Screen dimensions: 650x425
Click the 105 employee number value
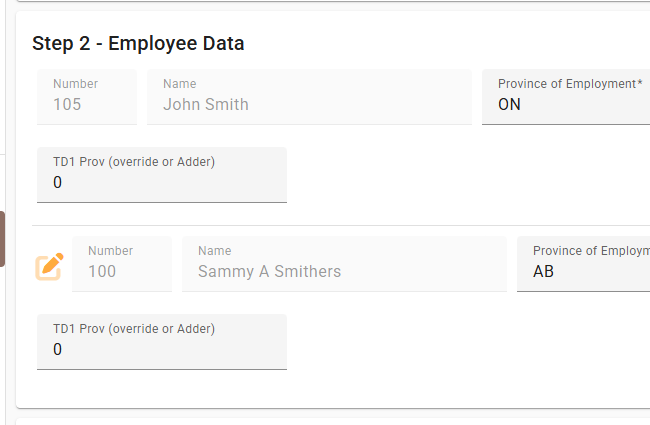(x=67, y=105)
